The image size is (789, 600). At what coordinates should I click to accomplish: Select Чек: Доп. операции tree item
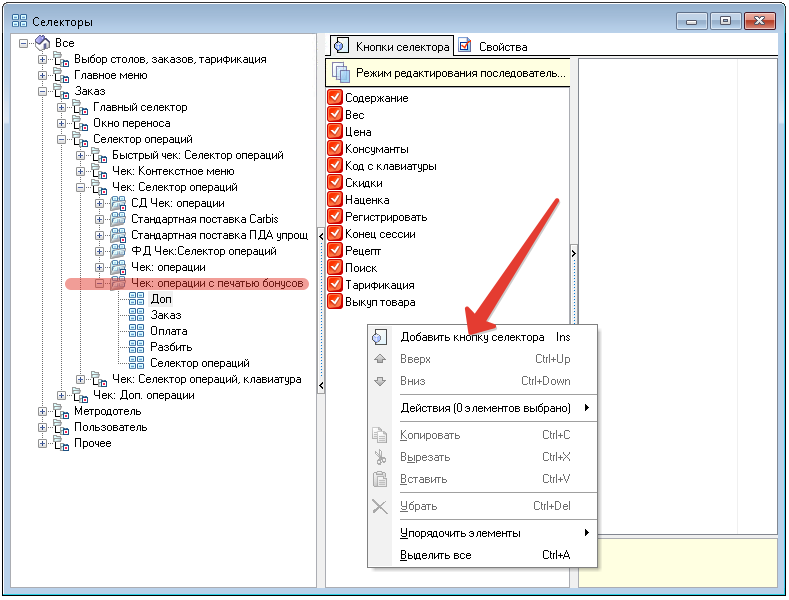pos(143,396)
